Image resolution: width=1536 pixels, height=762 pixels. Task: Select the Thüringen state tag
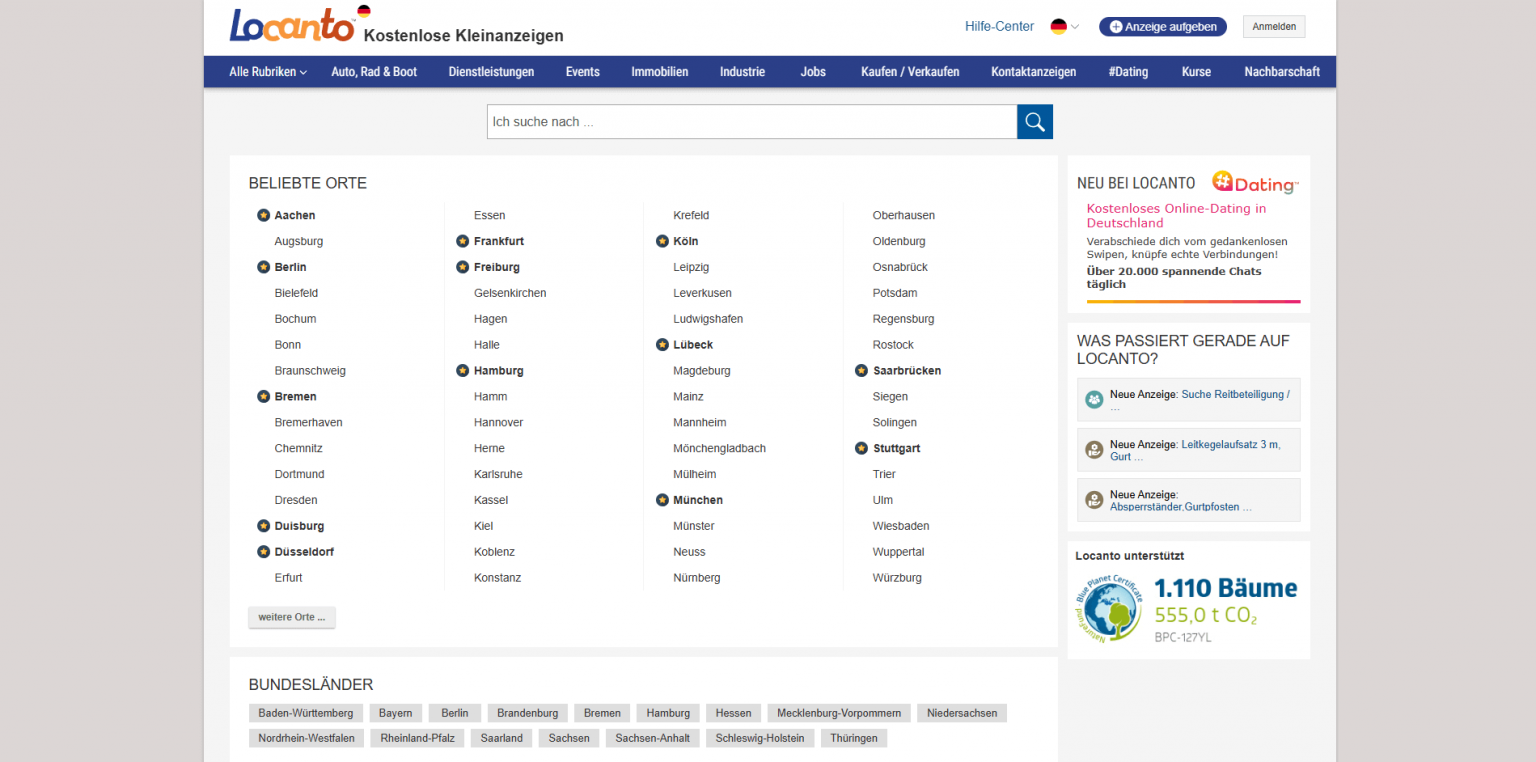coord(854,738)
